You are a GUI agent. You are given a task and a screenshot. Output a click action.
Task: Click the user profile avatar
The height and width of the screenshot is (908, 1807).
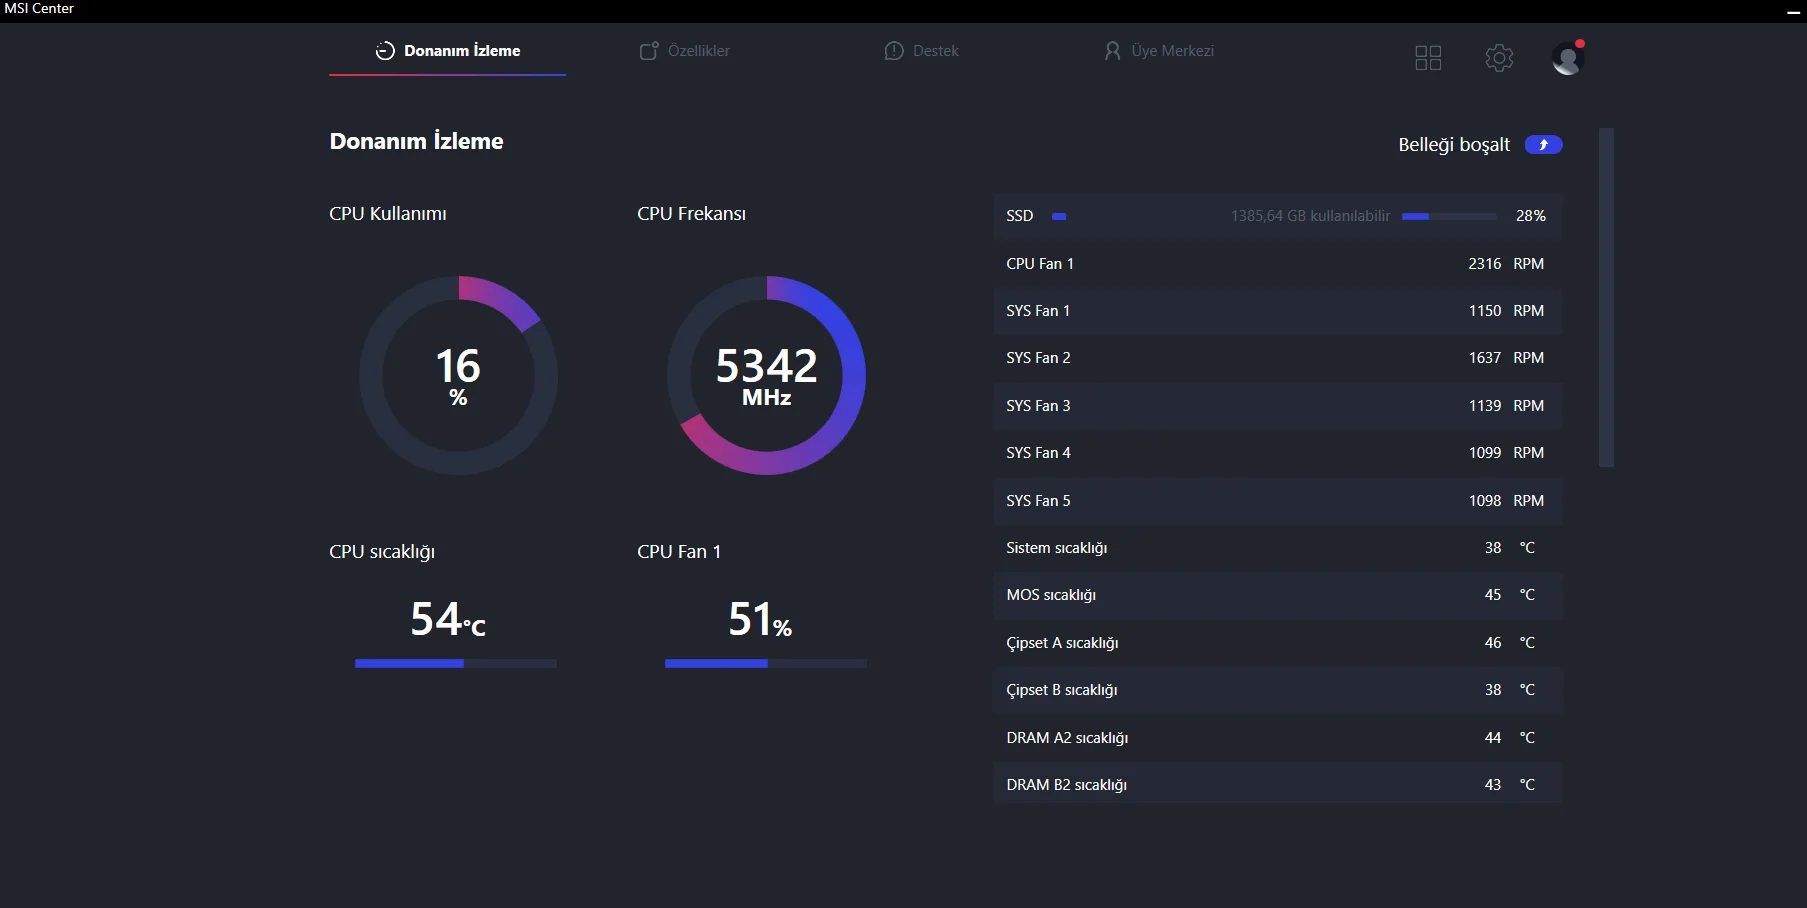point(1567,58)
